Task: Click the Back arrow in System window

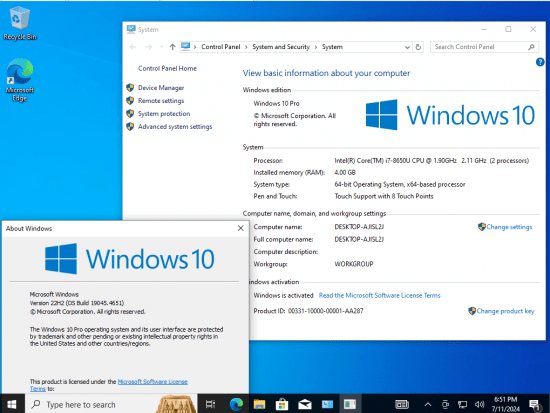Action: click(133, 47)
